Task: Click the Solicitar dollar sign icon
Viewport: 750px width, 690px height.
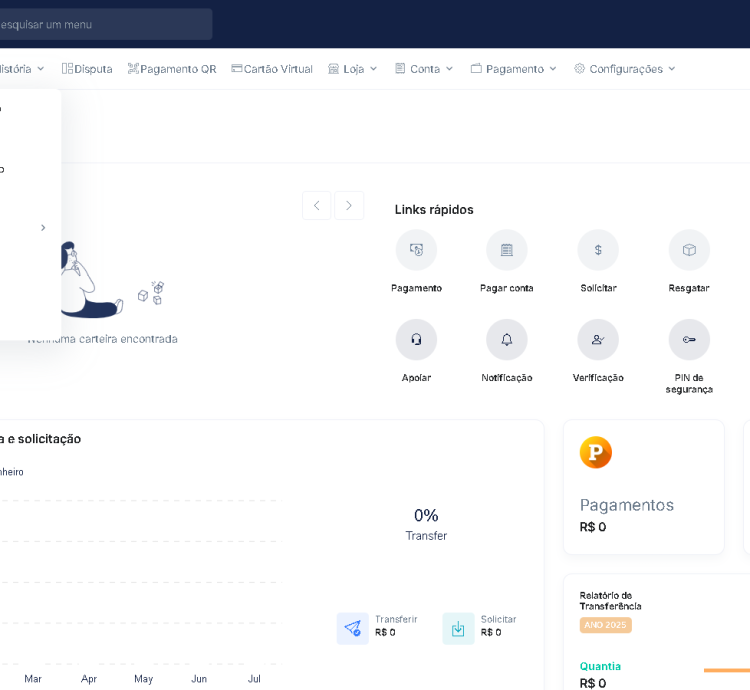Action: [x=598, y=250]
